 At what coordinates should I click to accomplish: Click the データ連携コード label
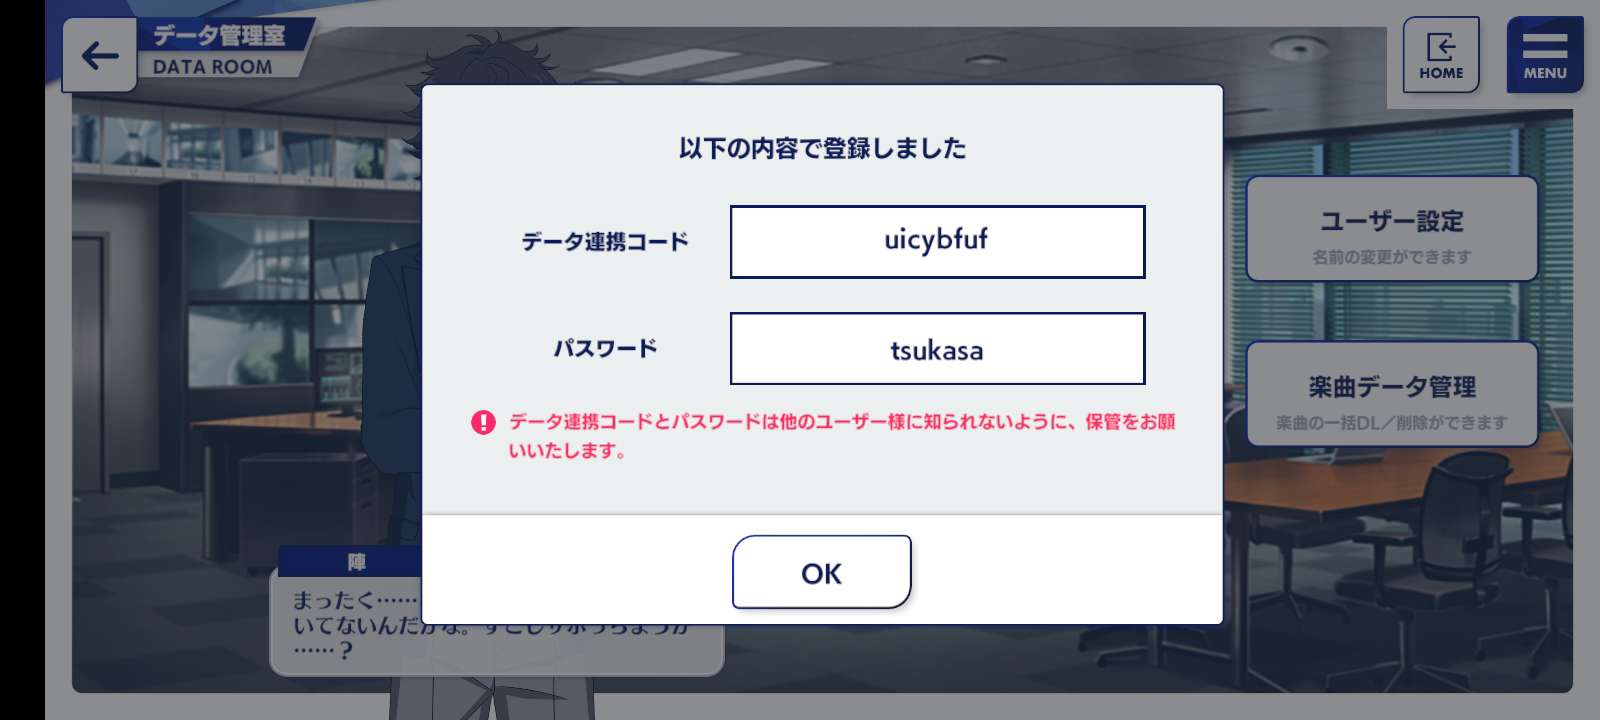[x=605, y=241]
